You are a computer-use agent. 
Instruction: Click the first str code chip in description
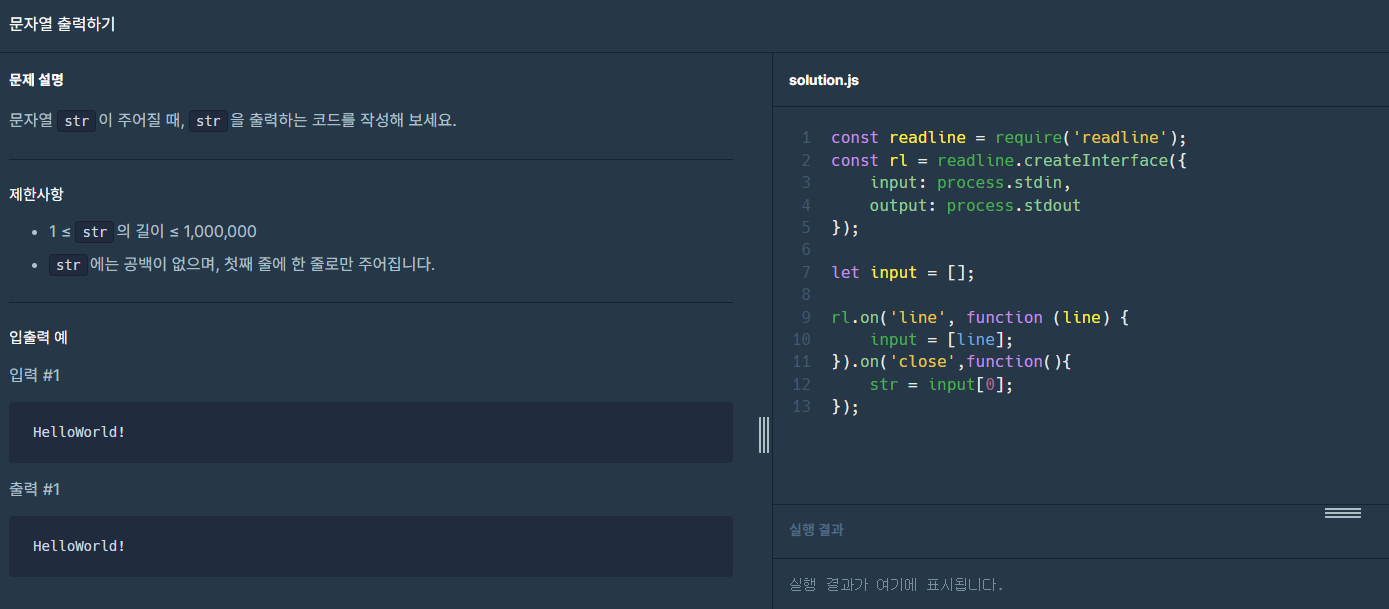(x=76, y=120)
